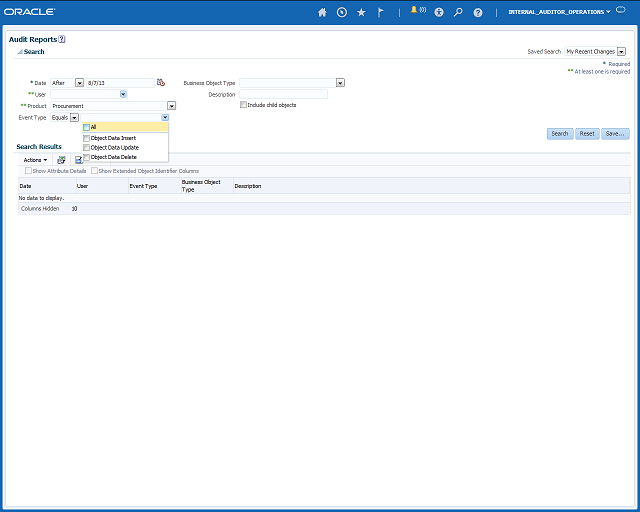Click the date field showing 8/7/13
This screenshot has height=512, width=640.
(120, 83)
